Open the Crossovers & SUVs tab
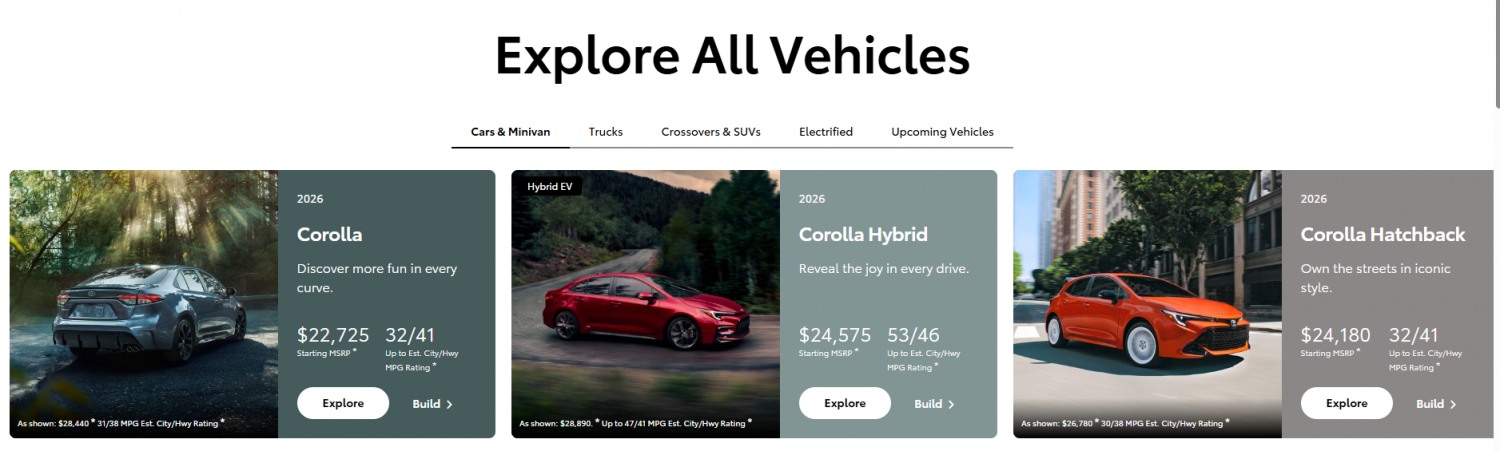The height and width of the screenshot is (451, 1500). (x=711, y=132)
